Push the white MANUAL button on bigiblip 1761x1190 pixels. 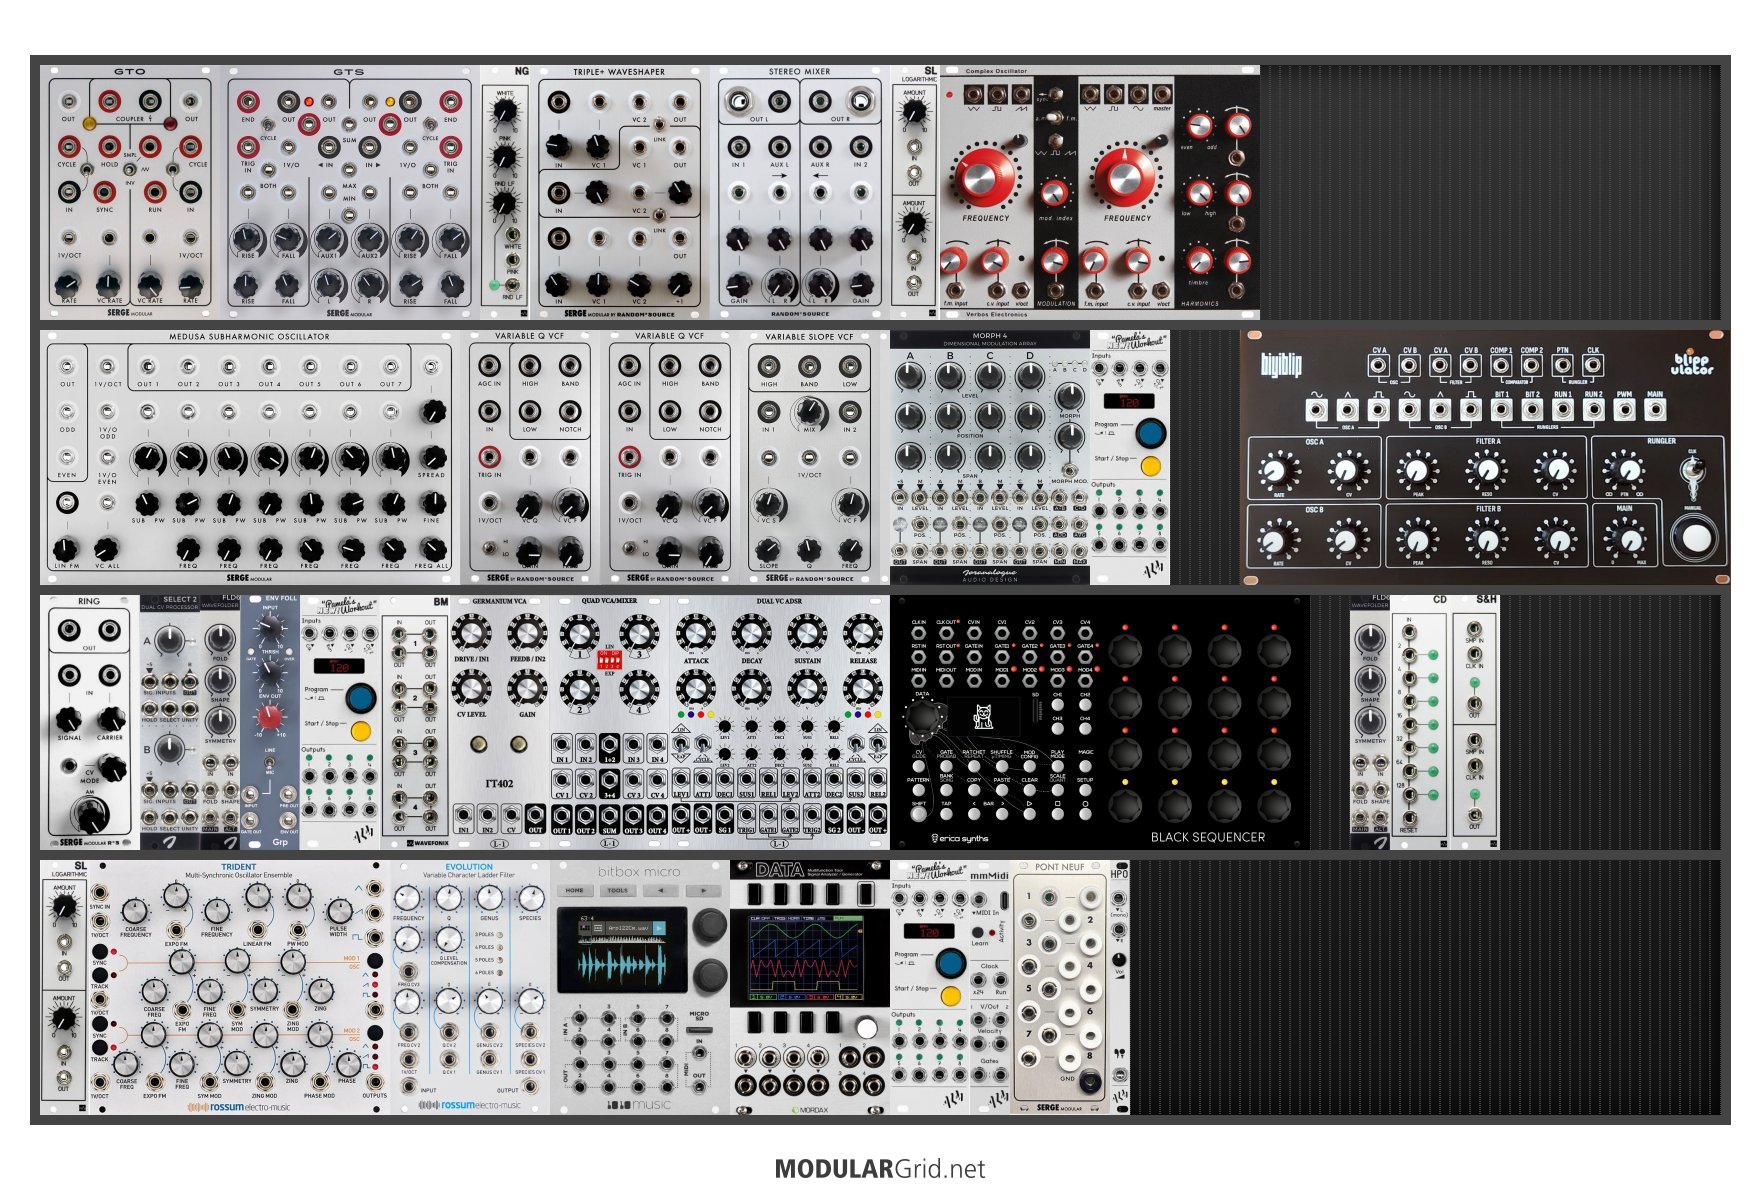point(1696,538)
